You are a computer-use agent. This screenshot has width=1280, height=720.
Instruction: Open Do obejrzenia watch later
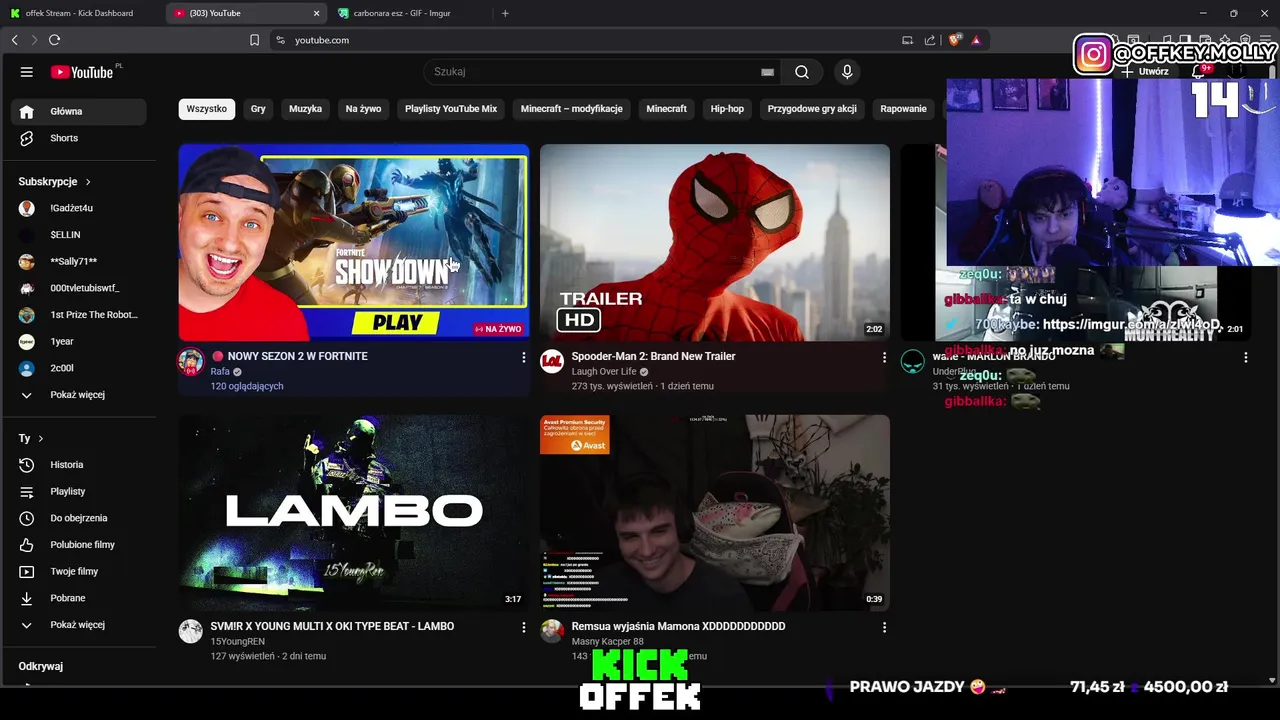(78, 518)
